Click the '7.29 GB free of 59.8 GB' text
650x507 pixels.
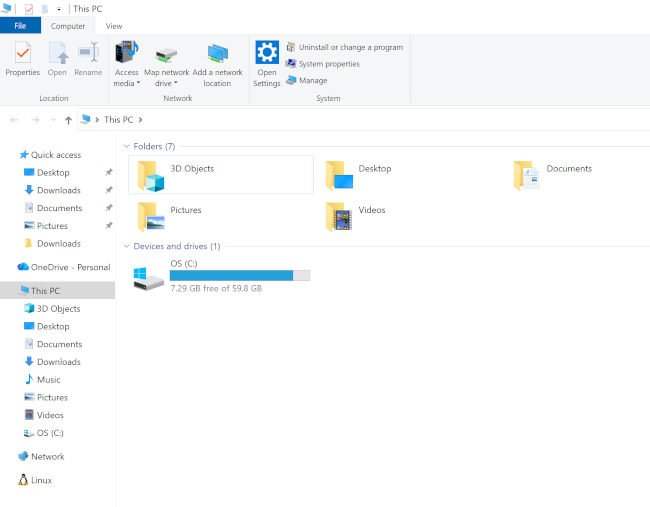tap(216, 289)
